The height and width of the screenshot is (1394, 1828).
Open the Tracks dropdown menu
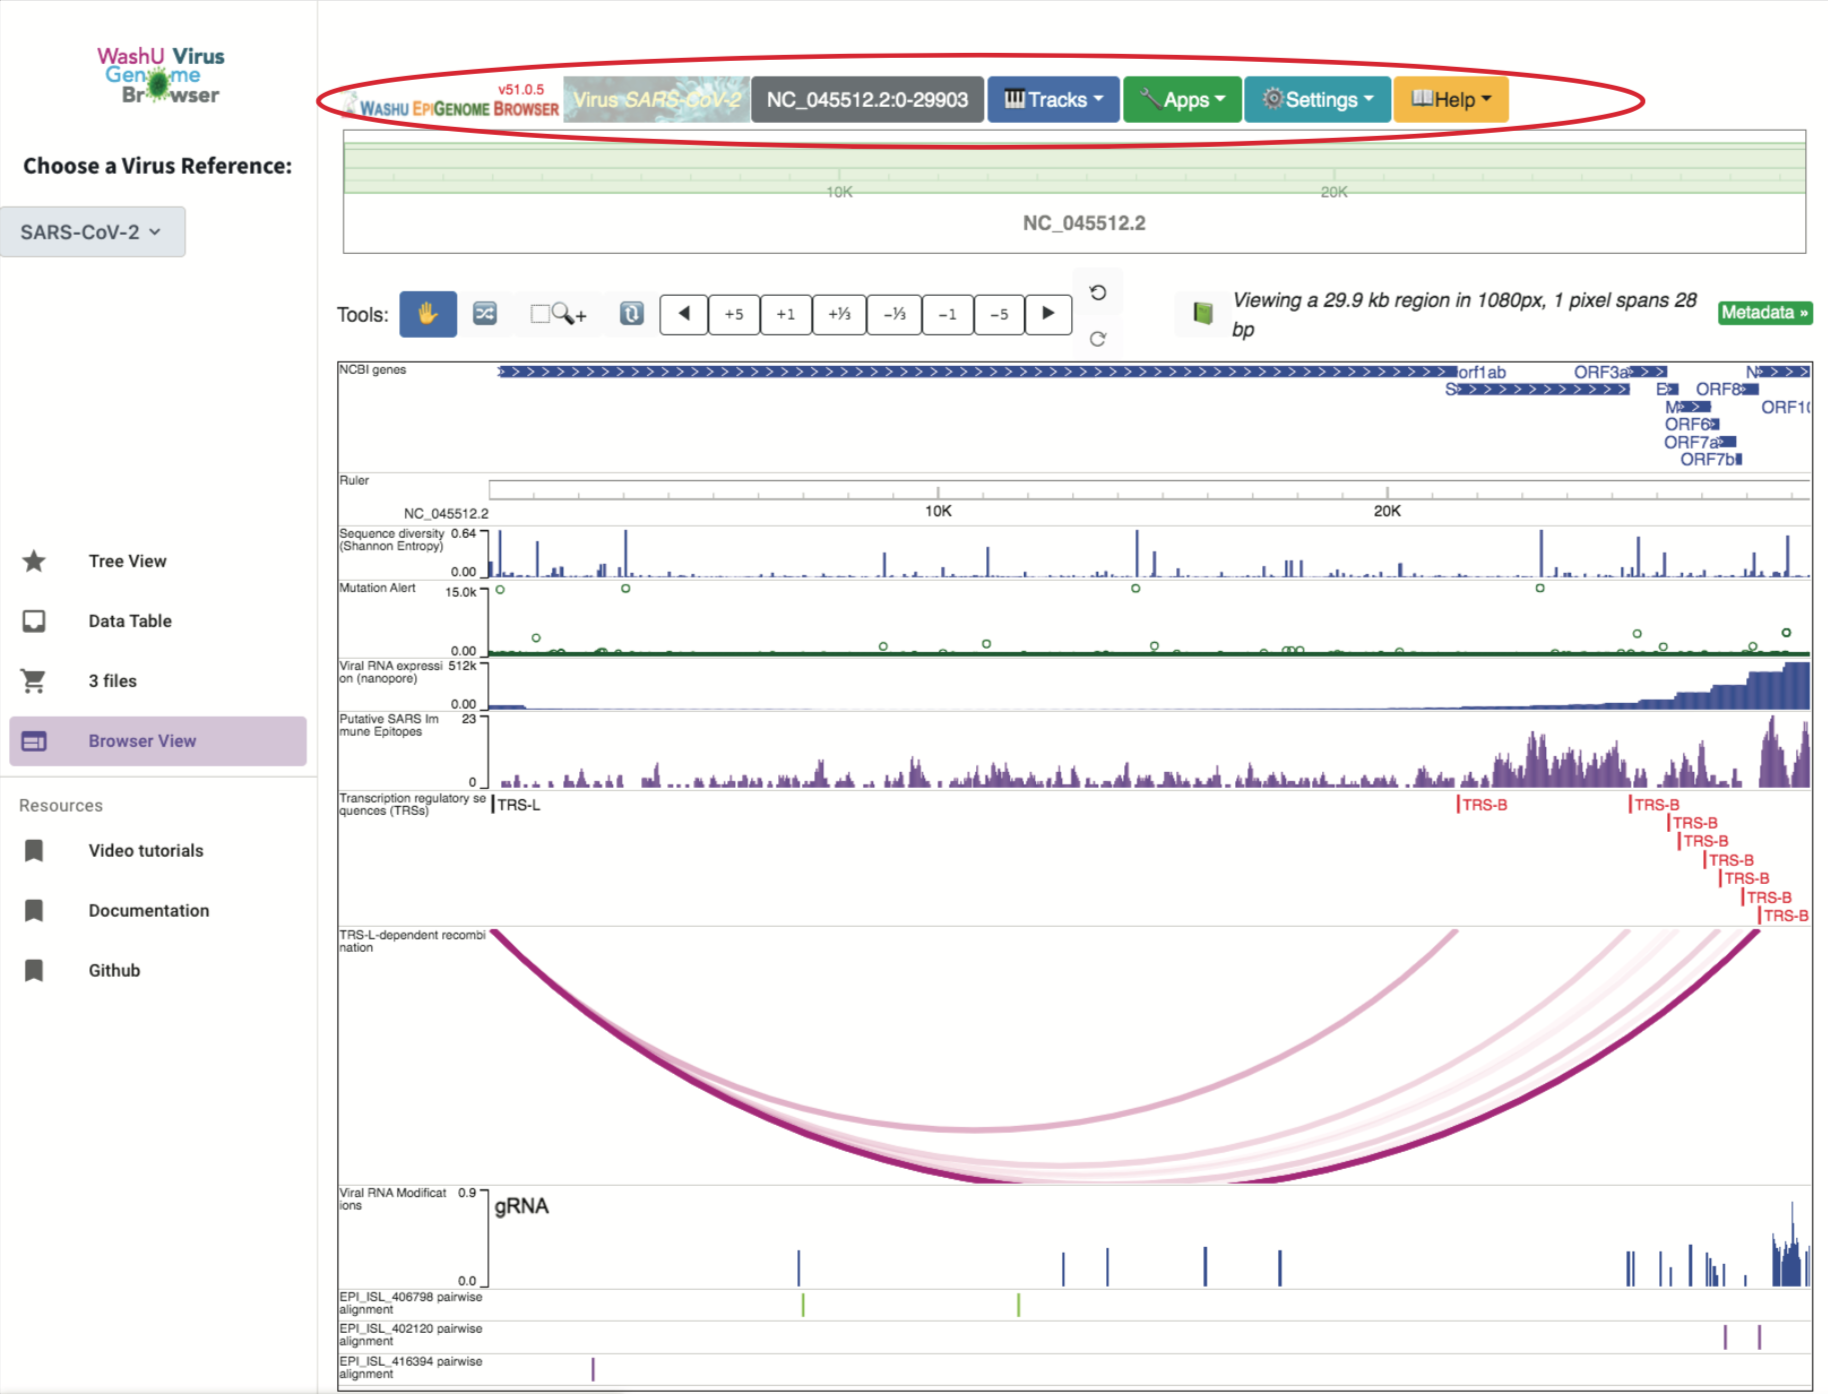[1053, 100]
